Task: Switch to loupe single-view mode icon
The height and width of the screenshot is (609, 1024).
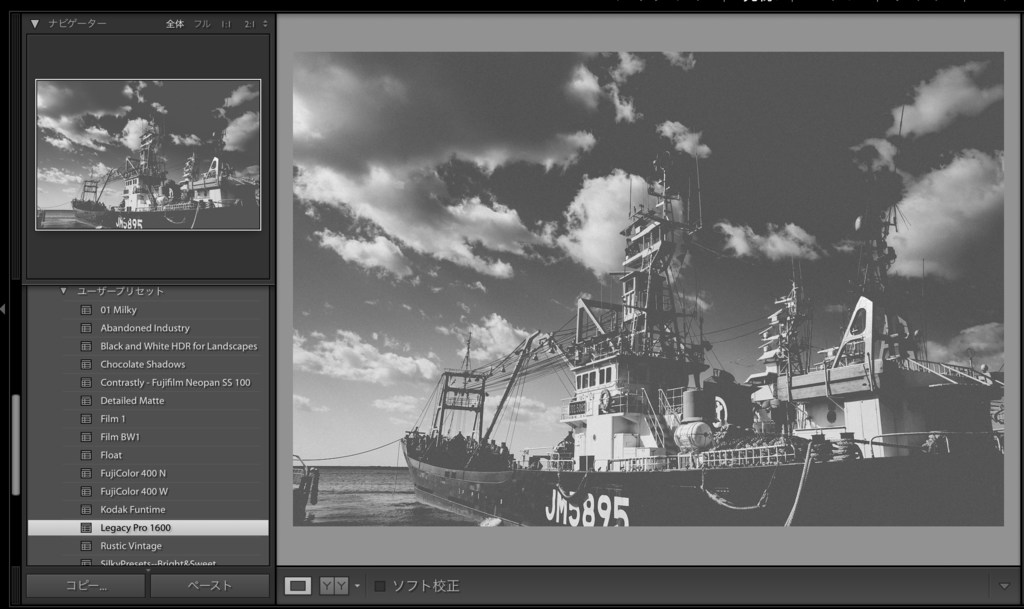Action: (x=297, y=586)
